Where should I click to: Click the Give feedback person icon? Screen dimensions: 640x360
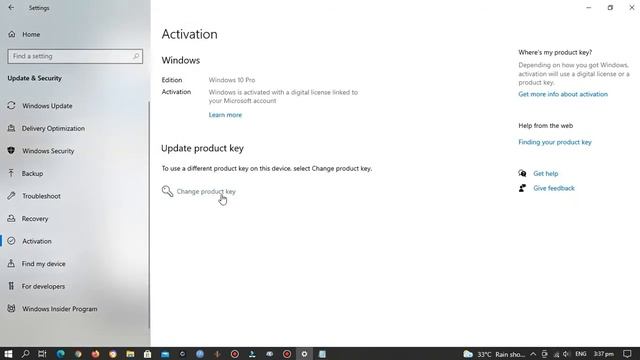[x=522, y=188]
